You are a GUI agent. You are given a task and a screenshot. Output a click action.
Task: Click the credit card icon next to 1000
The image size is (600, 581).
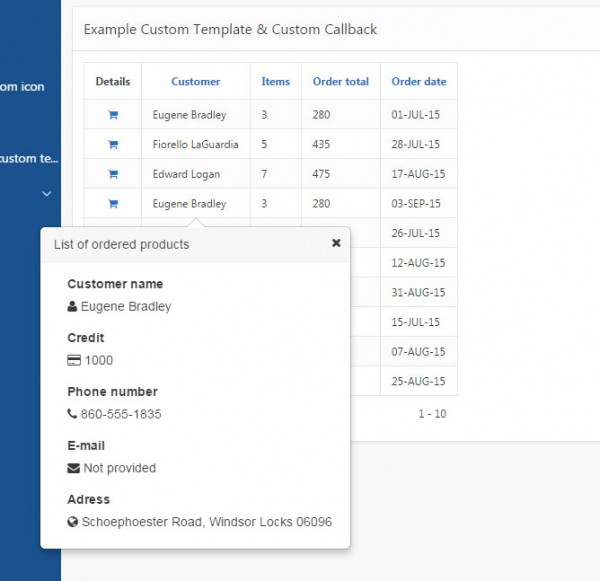(x=74, y=361)
